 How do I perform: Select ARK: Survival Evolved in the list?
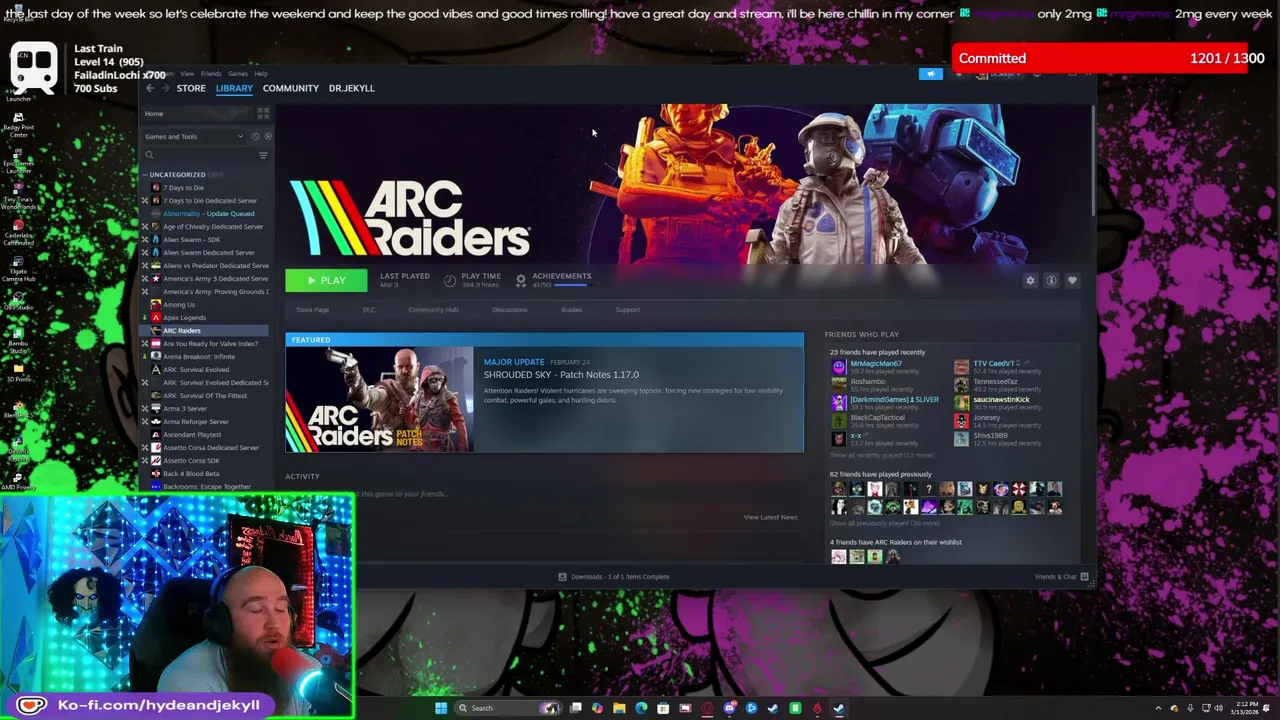pyautogui.click(x=196, y=370)
